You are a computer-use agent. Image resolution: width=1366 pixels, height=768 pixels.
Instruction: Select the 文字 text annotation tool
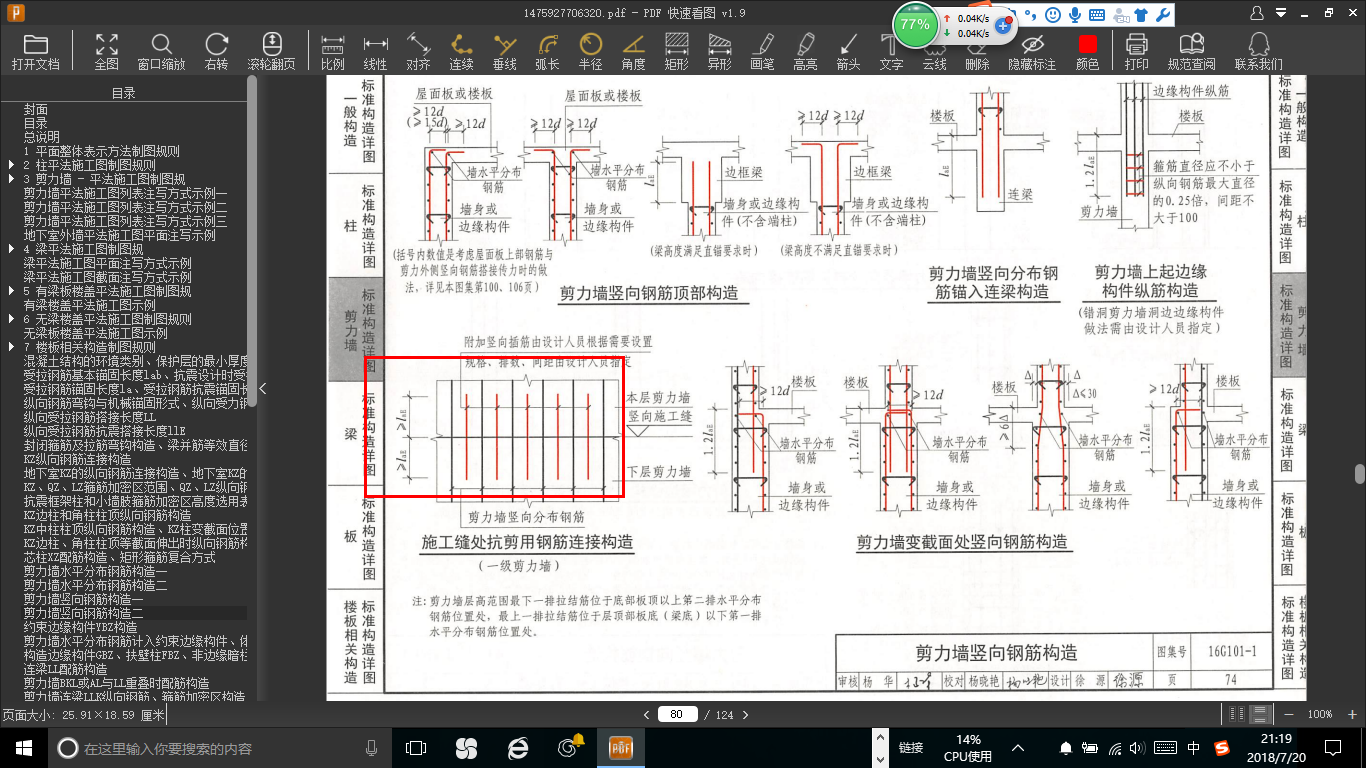tap(891, 51)
